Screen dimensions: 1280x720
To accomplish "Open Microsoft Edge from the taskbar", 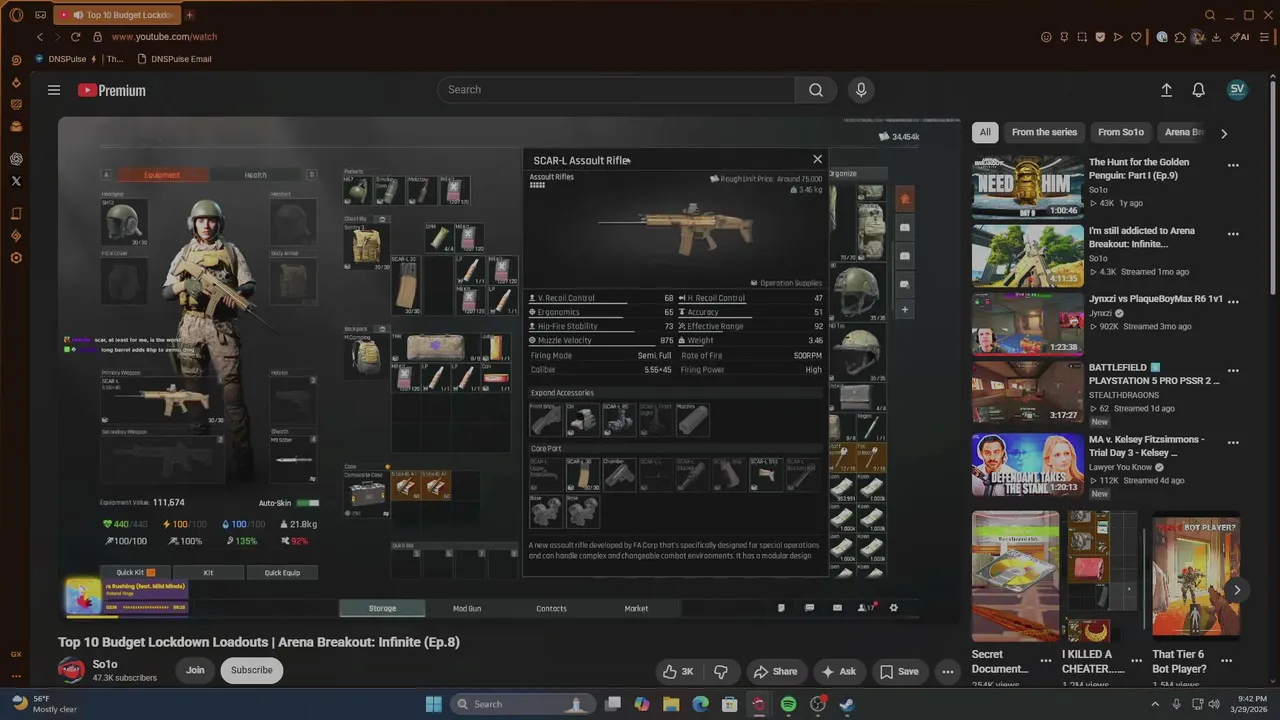I will click(700, 704).
